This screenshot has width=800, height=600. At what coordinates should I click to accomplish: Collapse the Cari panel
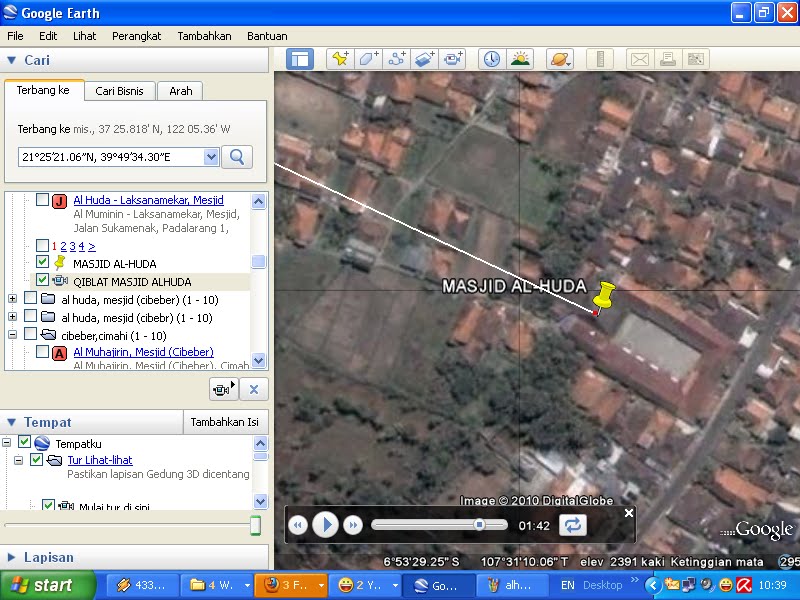point(12,60)
